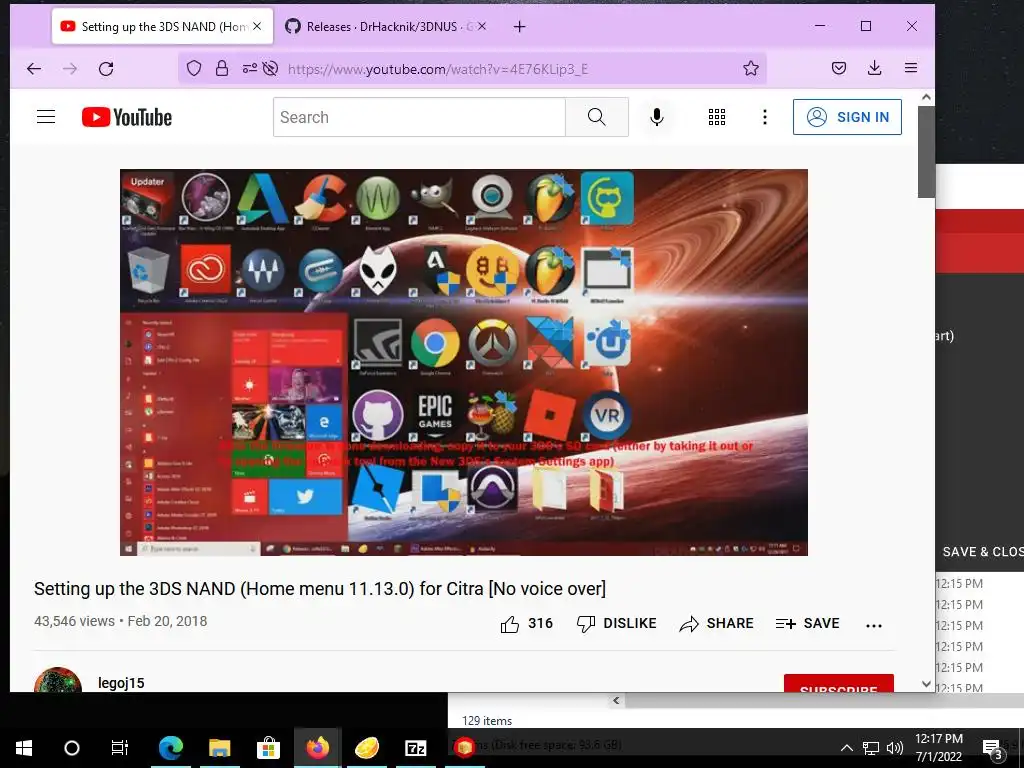Click the scroll down arrow of the page

pos(926,683)
